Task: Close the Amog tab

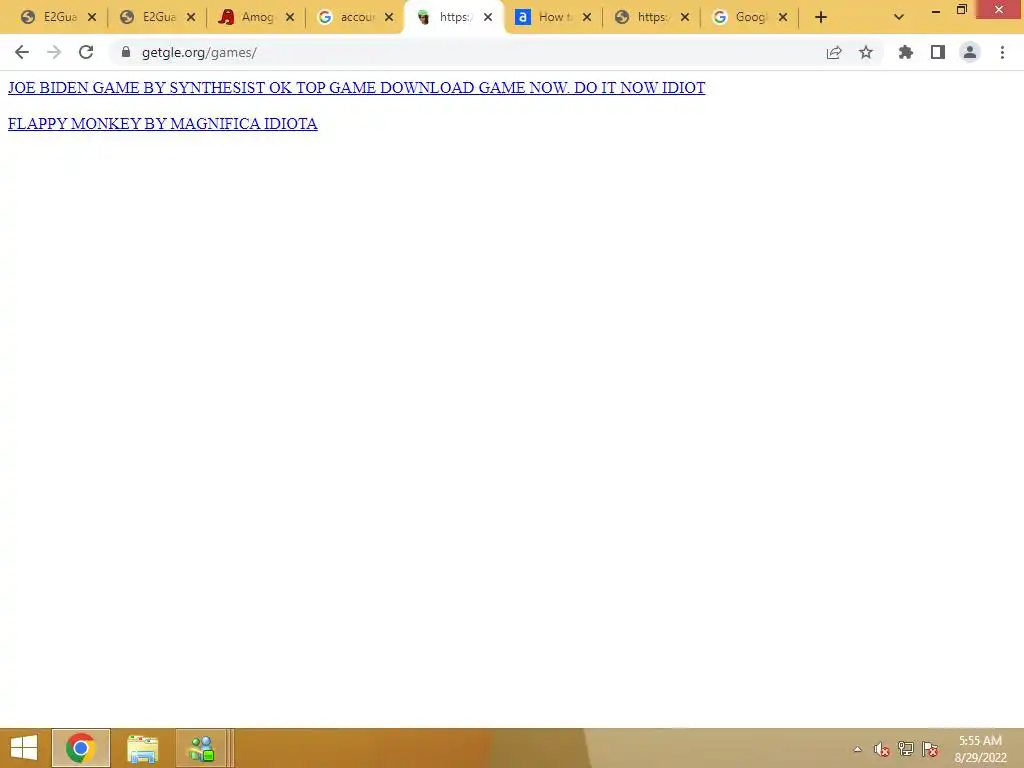Action: [290, 18]
